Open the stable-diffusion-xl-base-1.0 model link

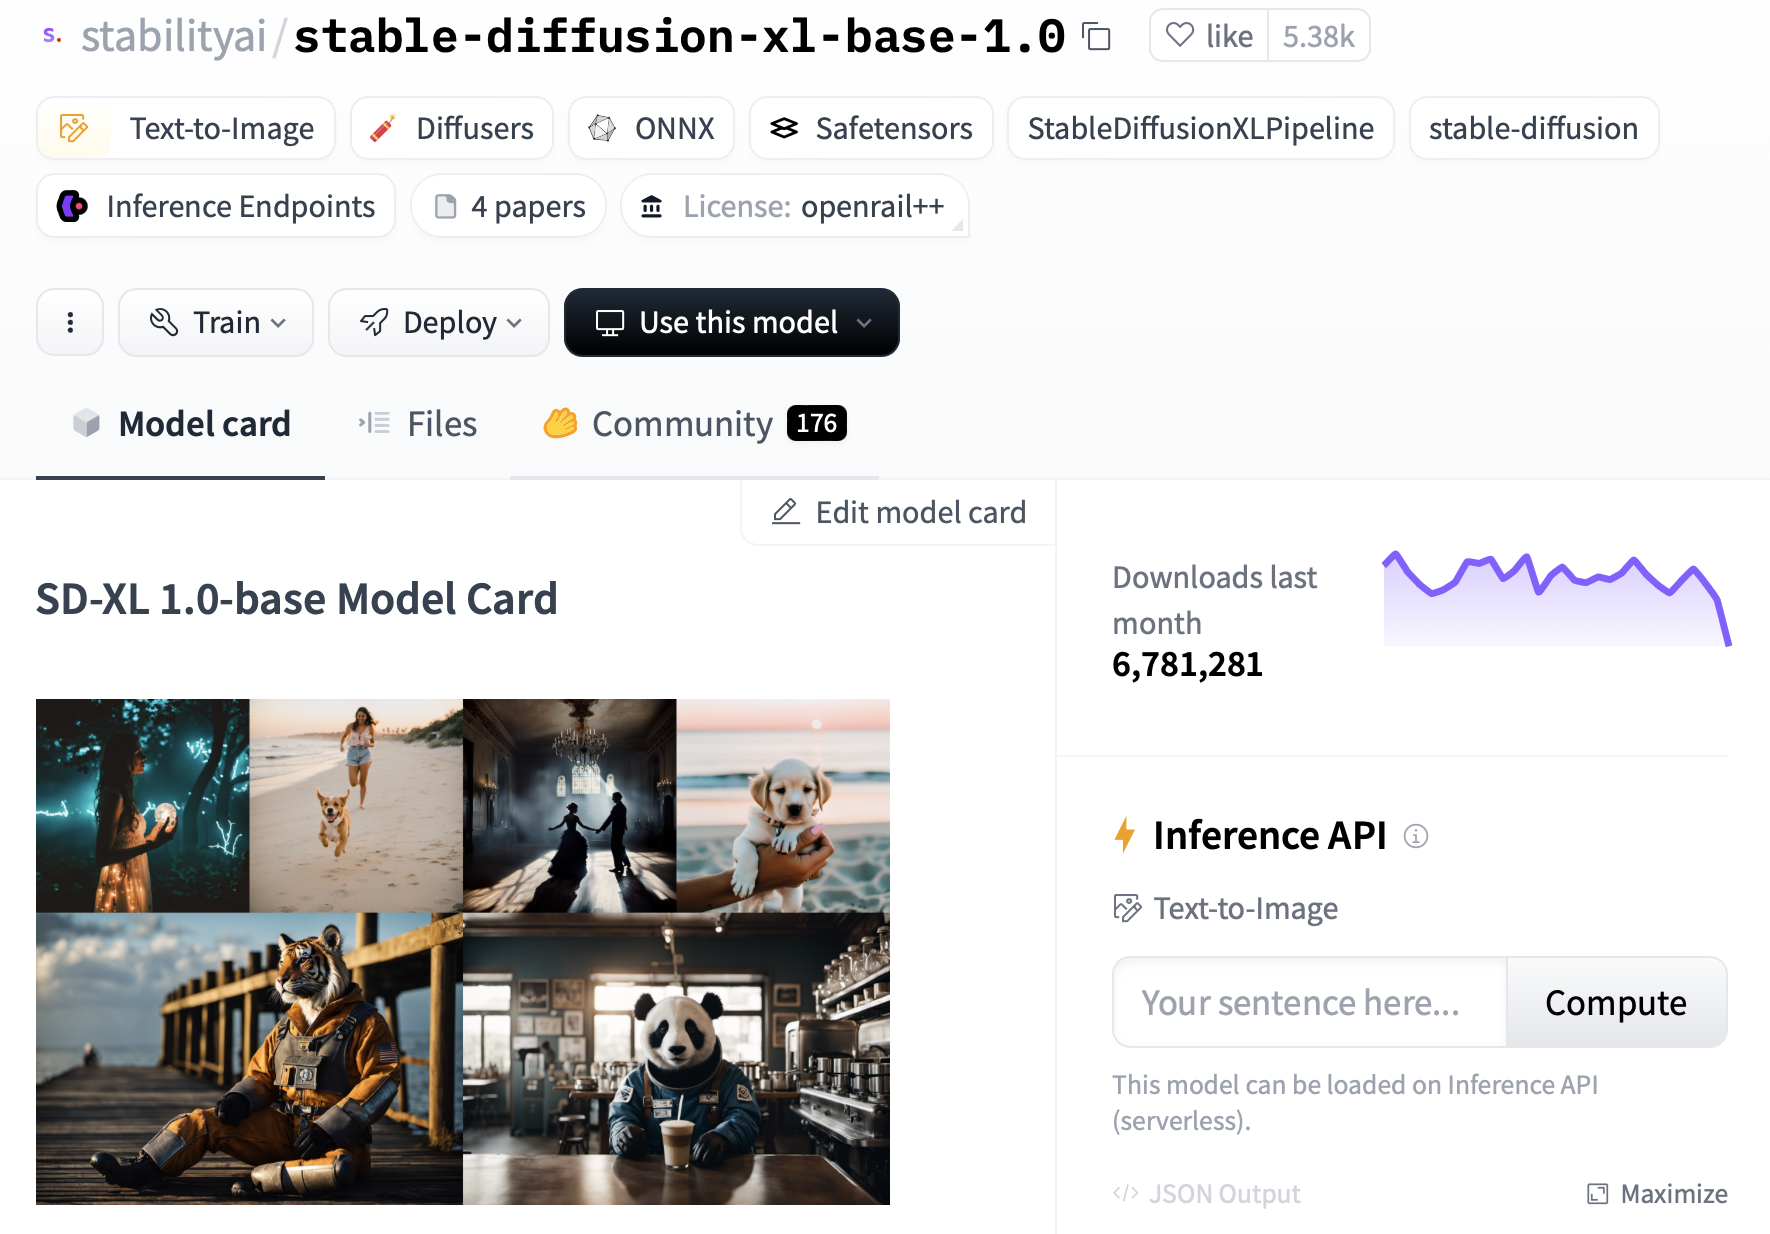point(680,37)
